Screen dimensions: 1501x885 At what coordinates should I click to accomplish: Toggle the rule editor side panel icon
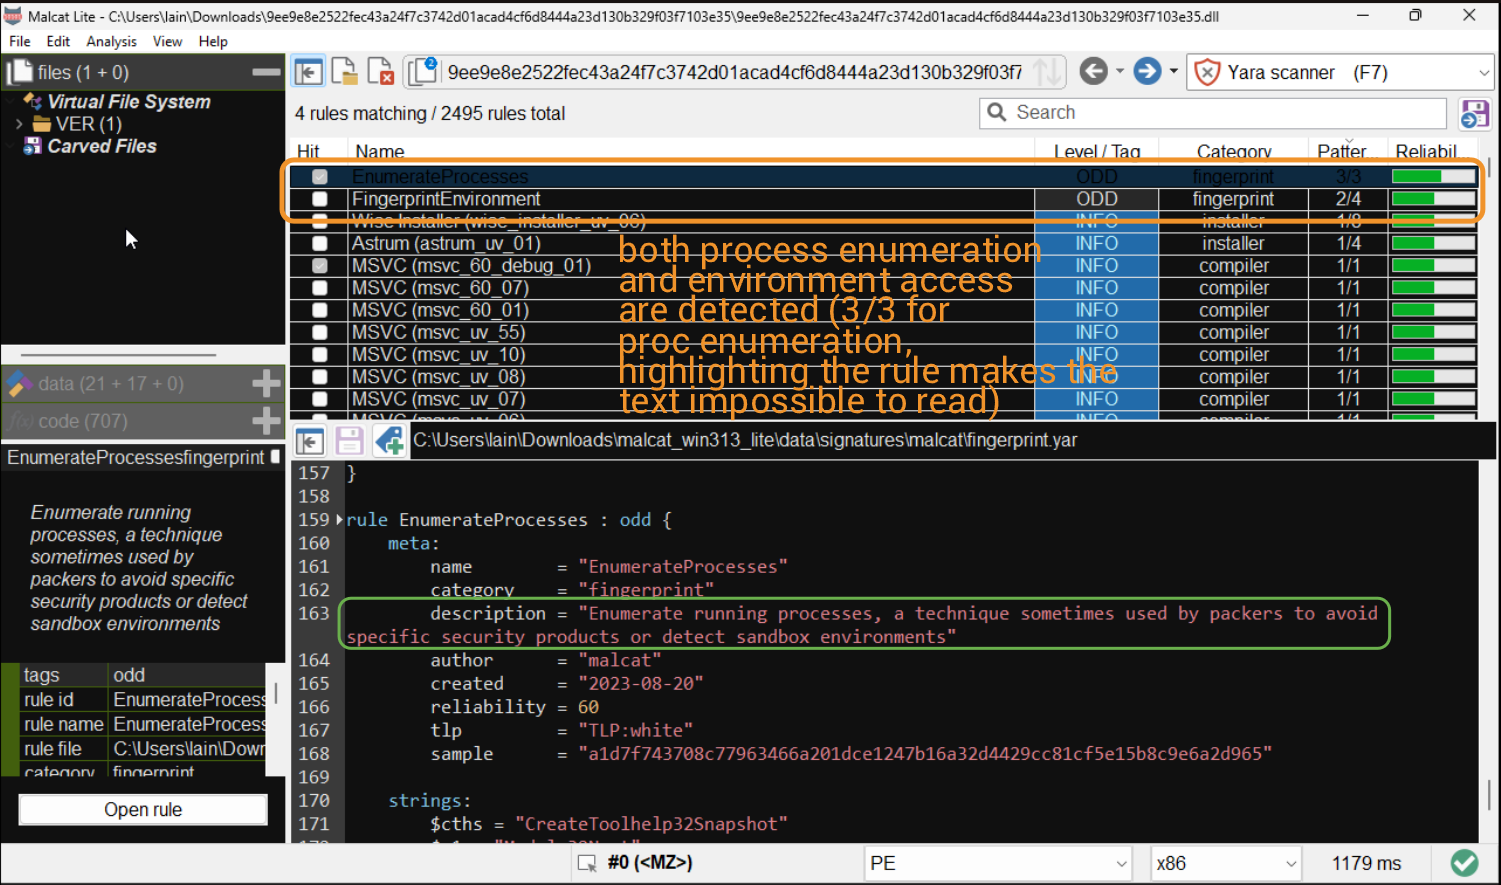[x=310, y=440]
